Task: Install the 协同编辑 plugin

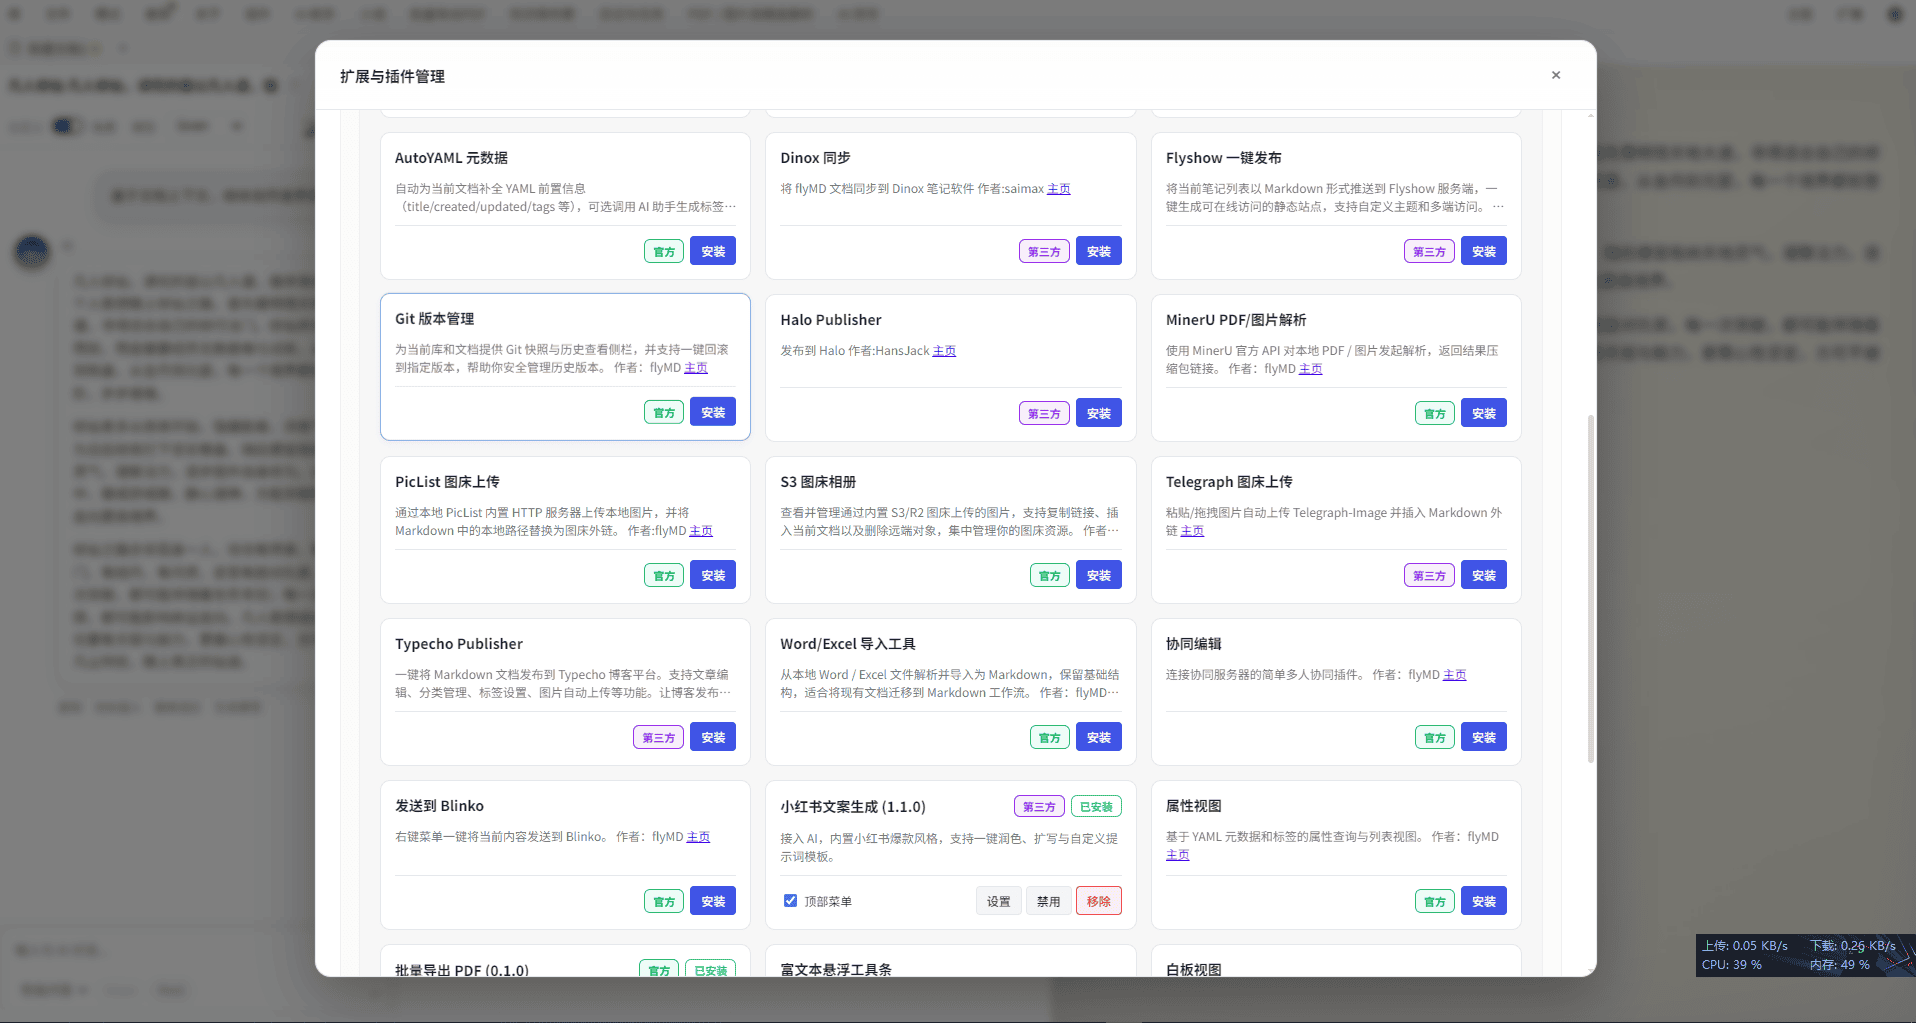Action: coord(1484,737)
